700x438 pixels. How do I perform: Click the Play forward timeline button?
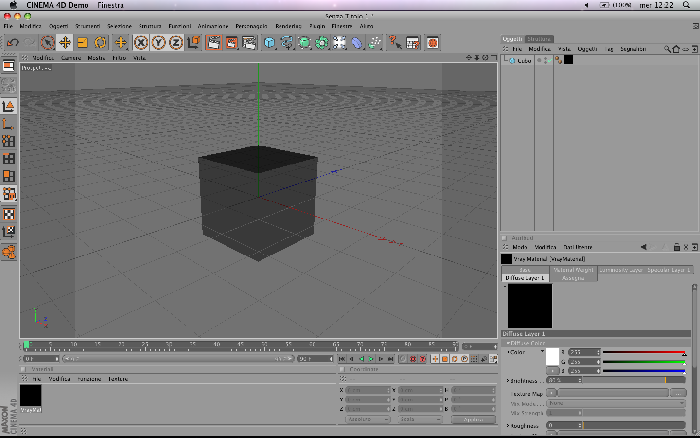371,359
